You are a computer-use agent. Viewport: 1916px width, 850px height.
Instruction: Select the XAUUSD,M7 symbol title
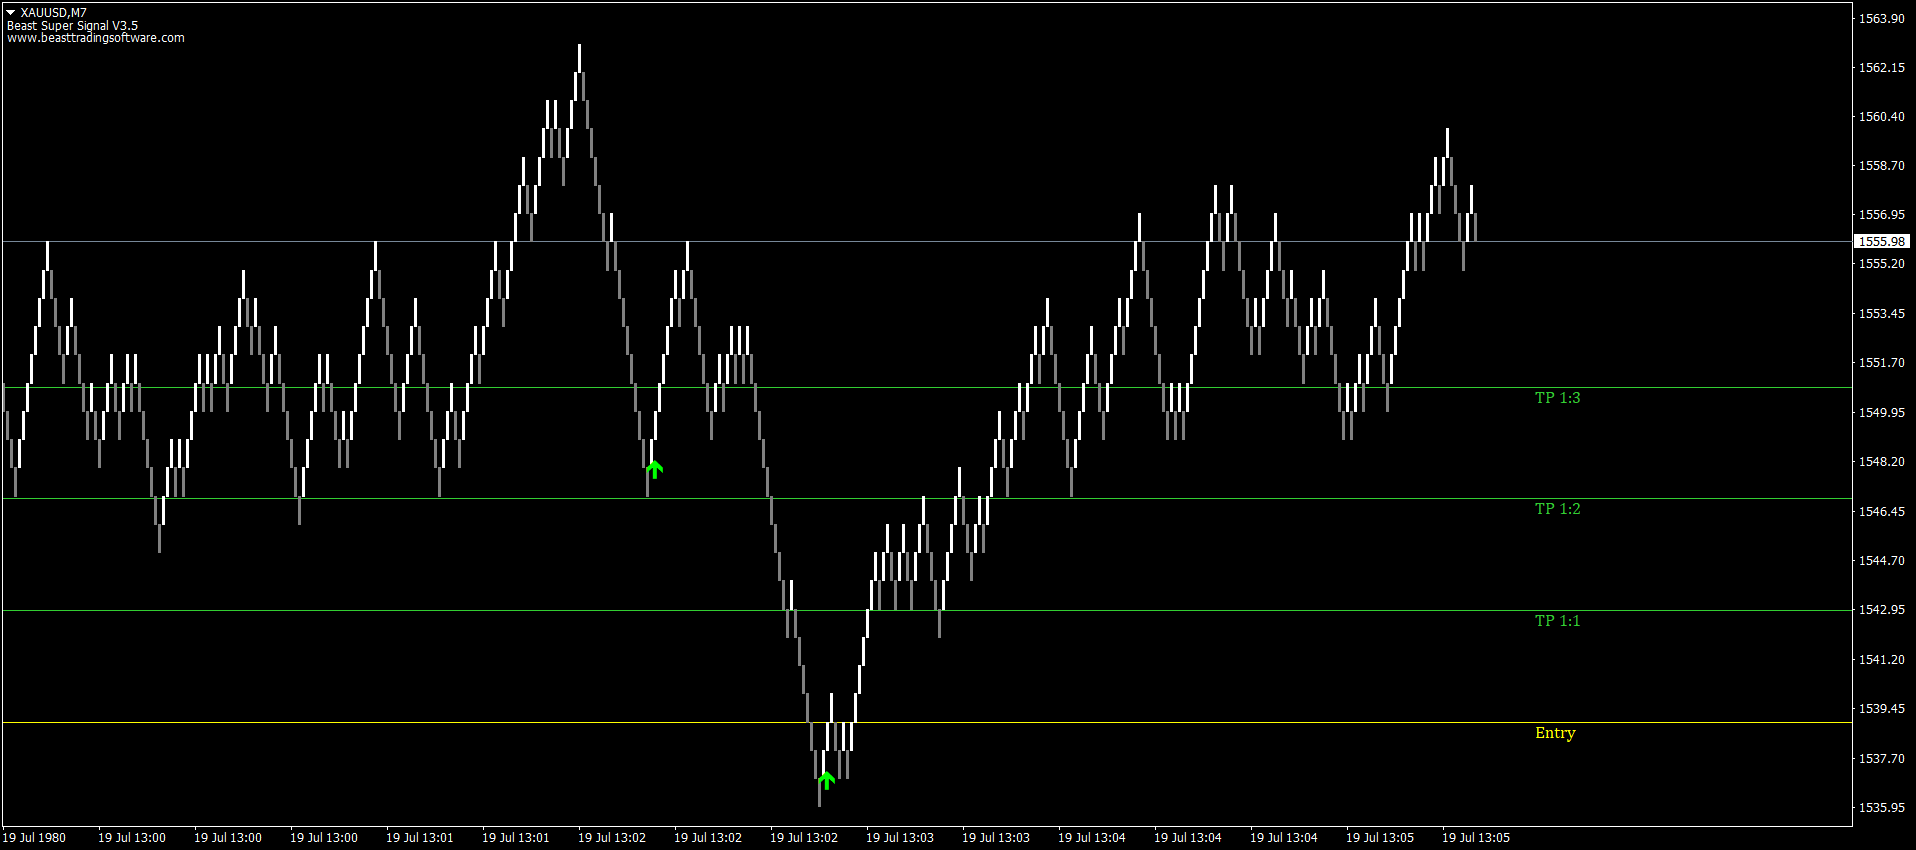click(53, 13)
